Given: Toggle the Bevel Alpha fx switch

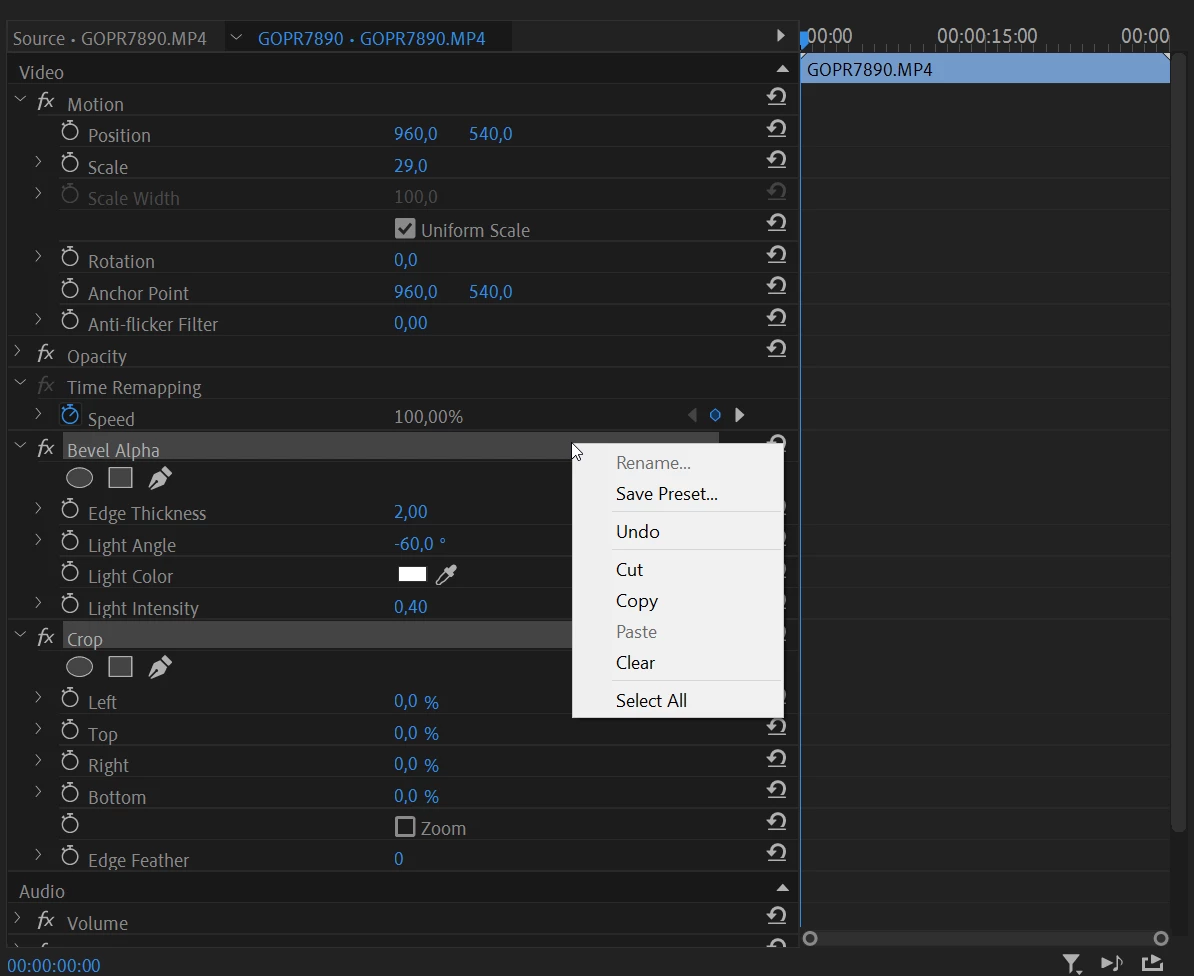Looking at the screenshot, I should pyautogui.click(x=46, y=448).
